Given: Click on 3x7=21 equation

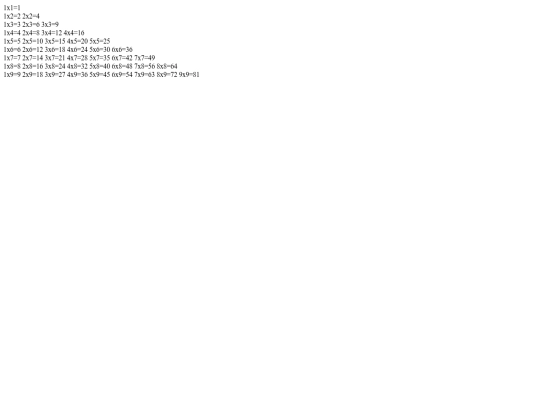Looking at the screenshot, I should coord(55,58).
